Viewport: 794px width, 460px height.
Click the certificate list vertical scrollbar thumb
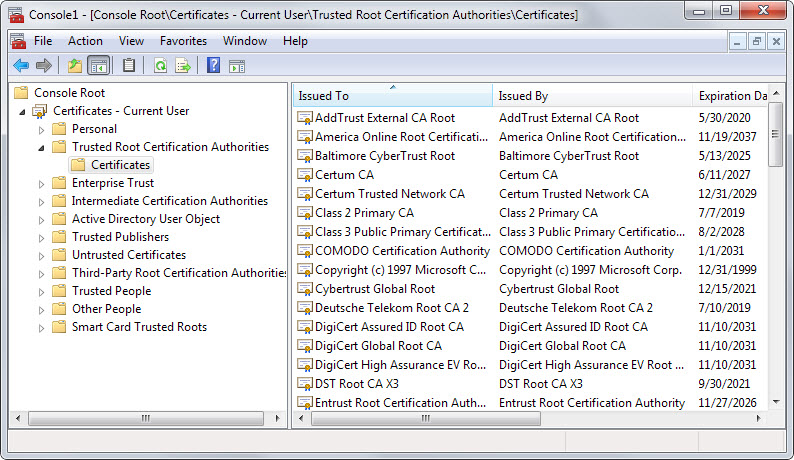point(775,134)
